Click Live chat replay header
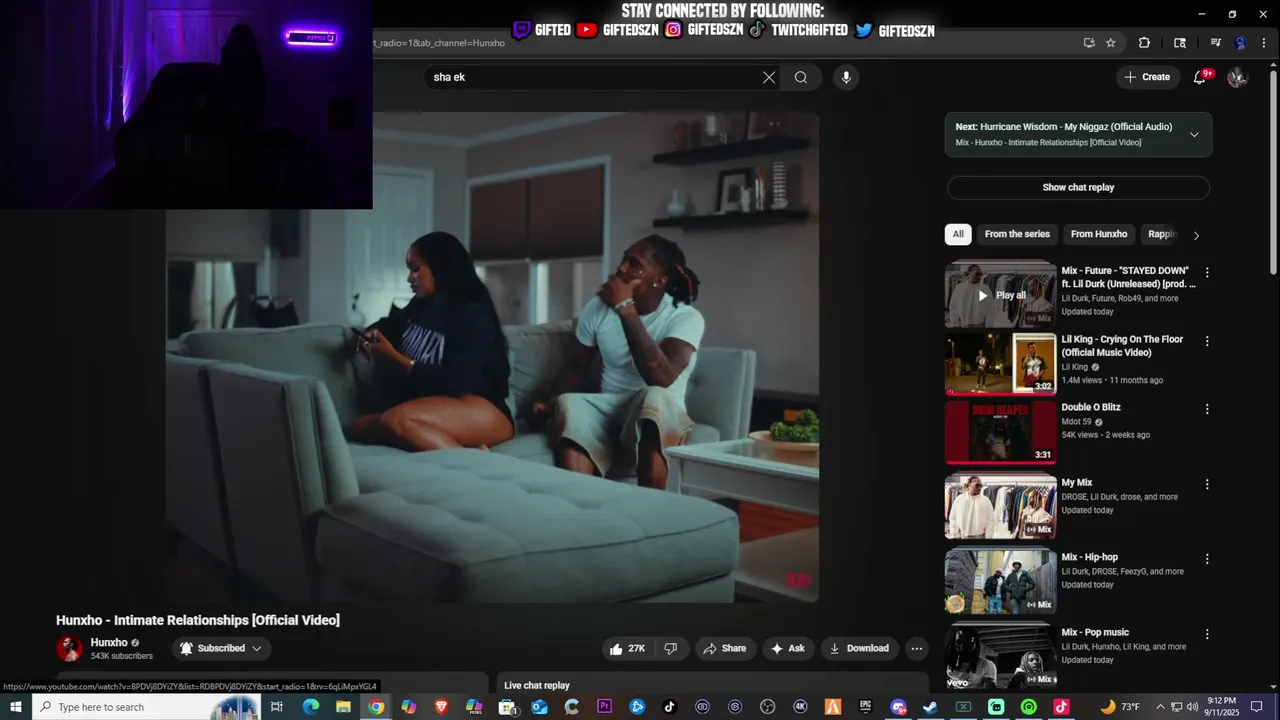 pos(537,685)
